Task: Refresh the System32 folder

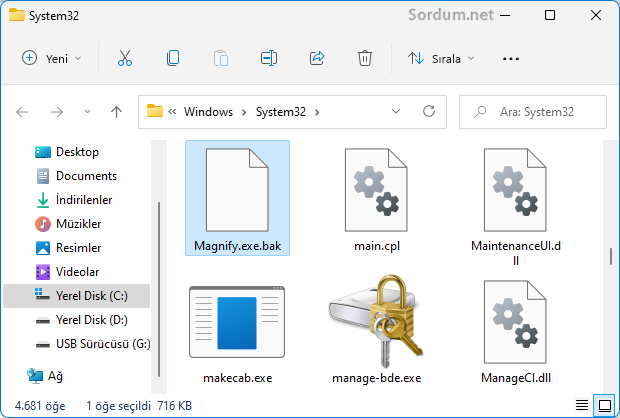Action: (429, 111)
